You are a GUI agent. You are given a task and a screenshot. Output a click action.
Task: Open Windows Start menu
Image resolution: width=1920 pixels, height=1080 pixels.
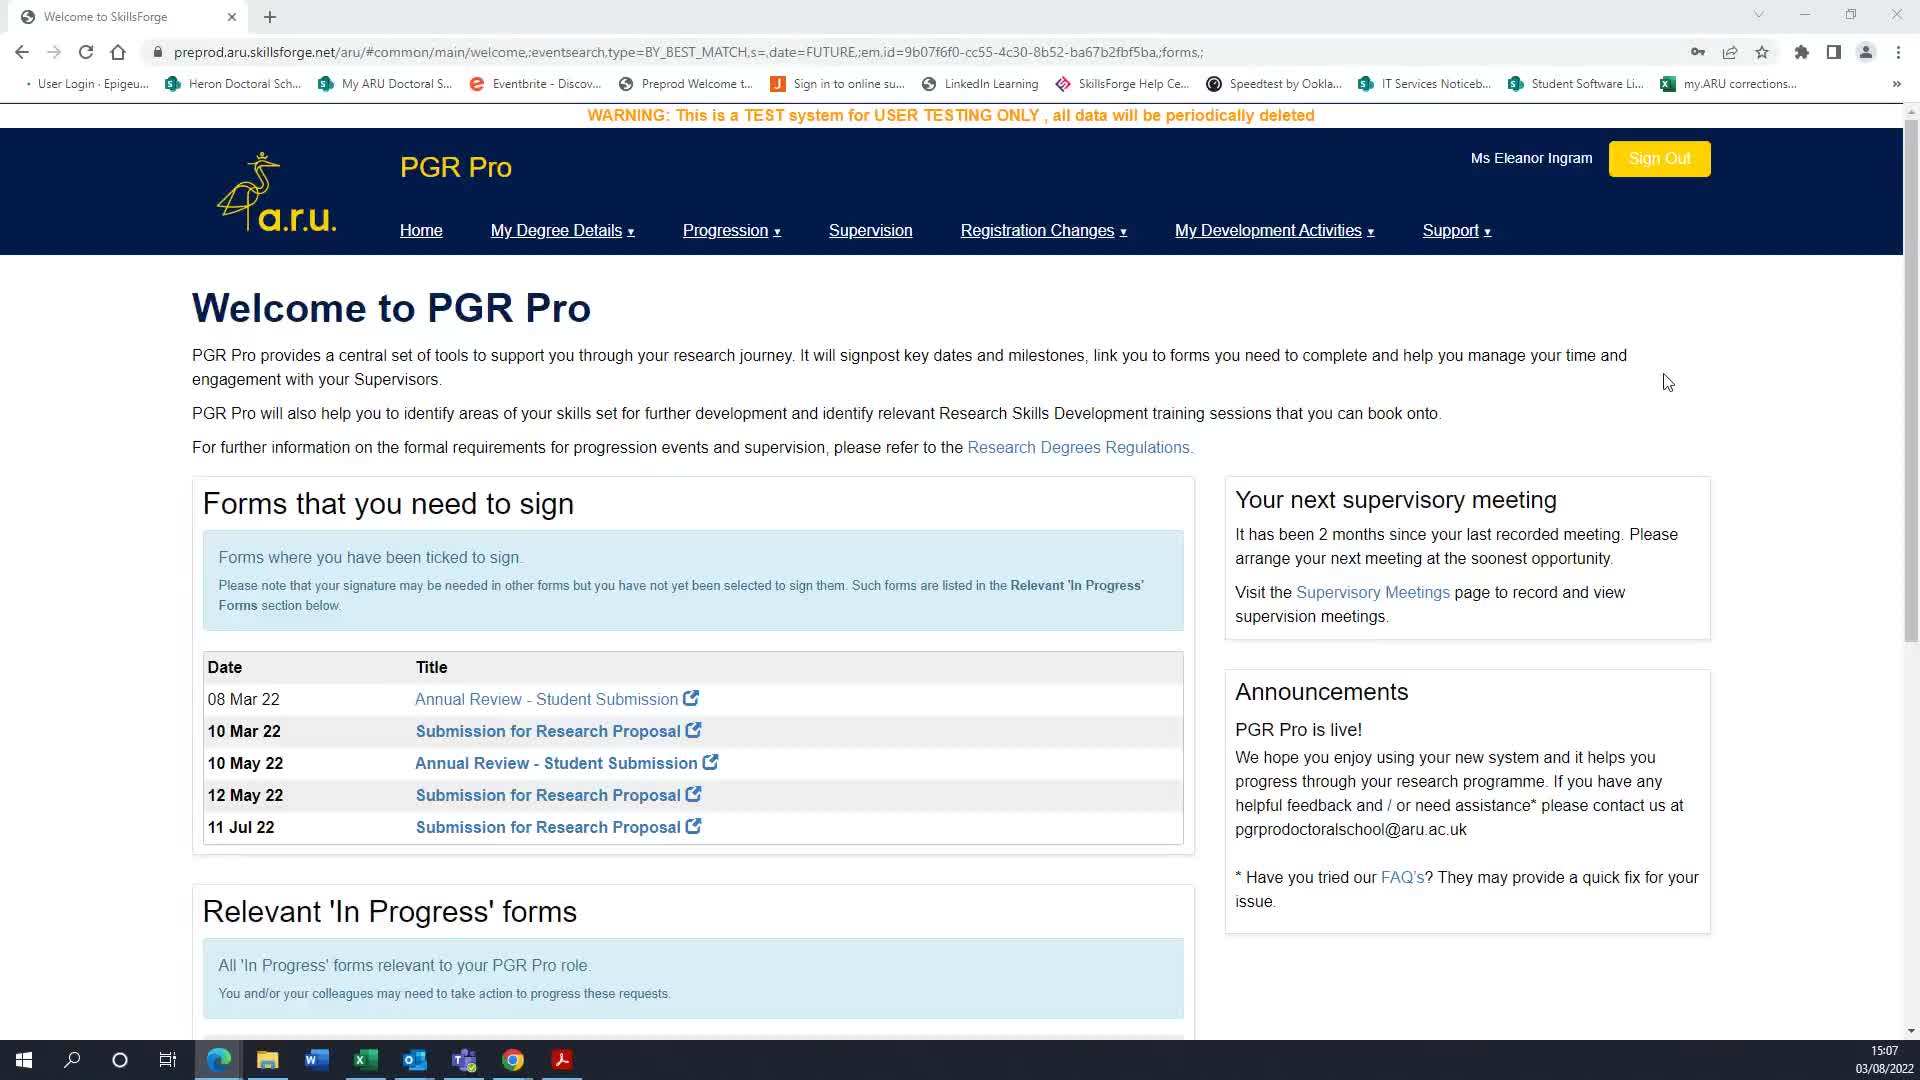point(24,1060)
